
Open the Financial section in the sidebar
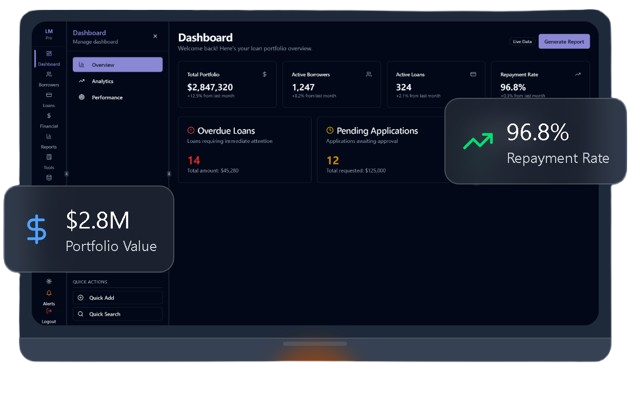49,120
